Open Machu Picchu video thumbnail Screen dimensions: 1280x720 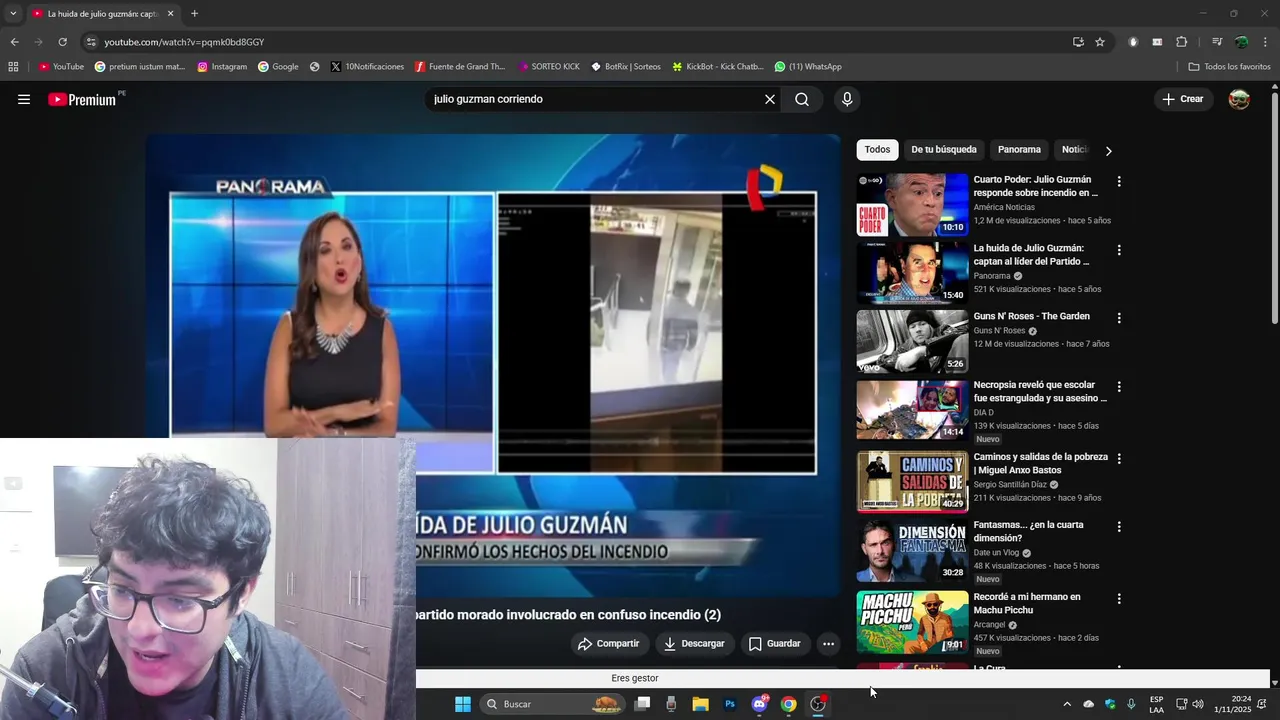point(912,622)
